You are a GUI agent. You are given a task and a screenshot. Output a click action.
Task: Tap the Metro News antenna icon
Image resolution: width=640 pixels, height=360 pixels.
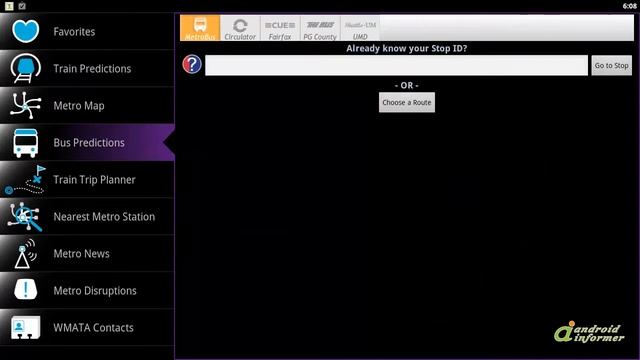point(25,253)
